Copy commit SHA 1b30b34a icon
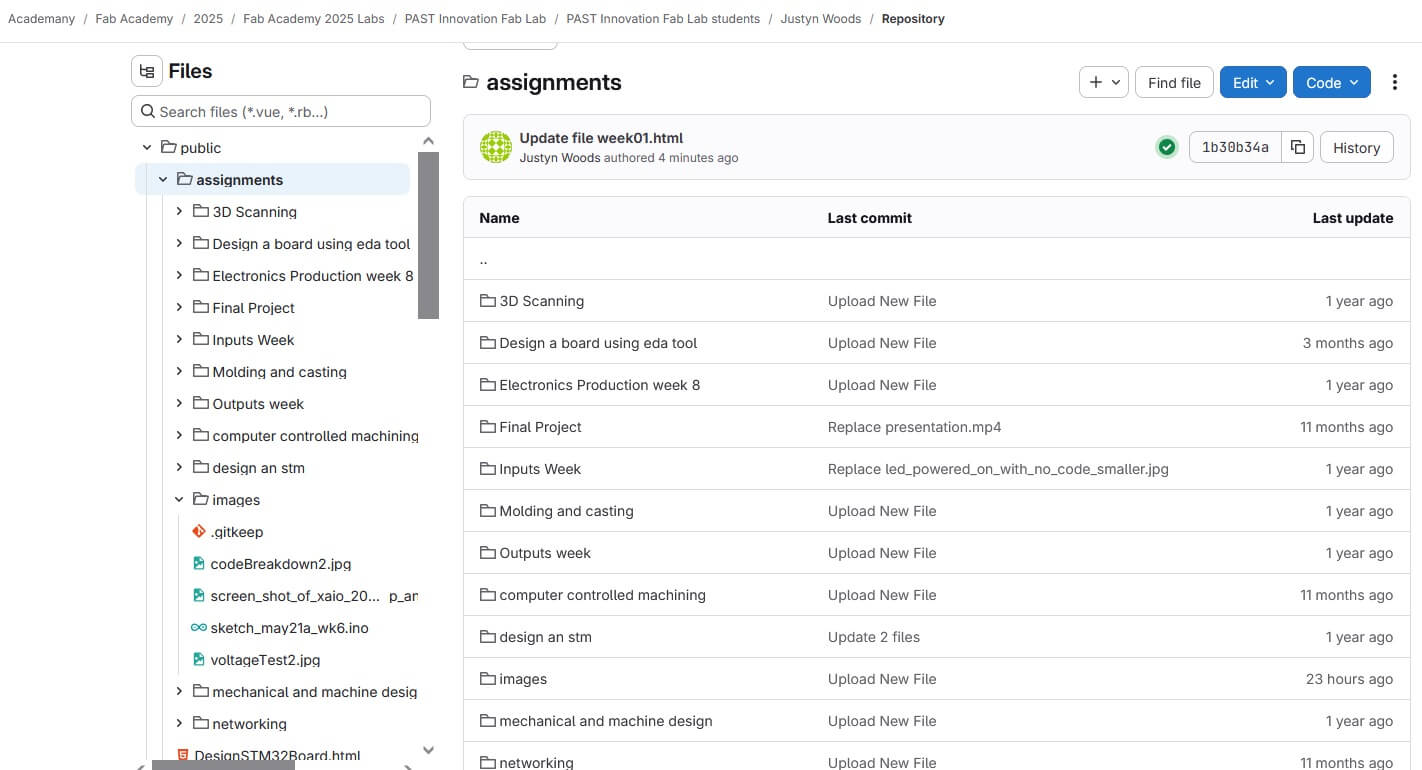Viewport: 1422px width, 770px height. [1297, 148]
